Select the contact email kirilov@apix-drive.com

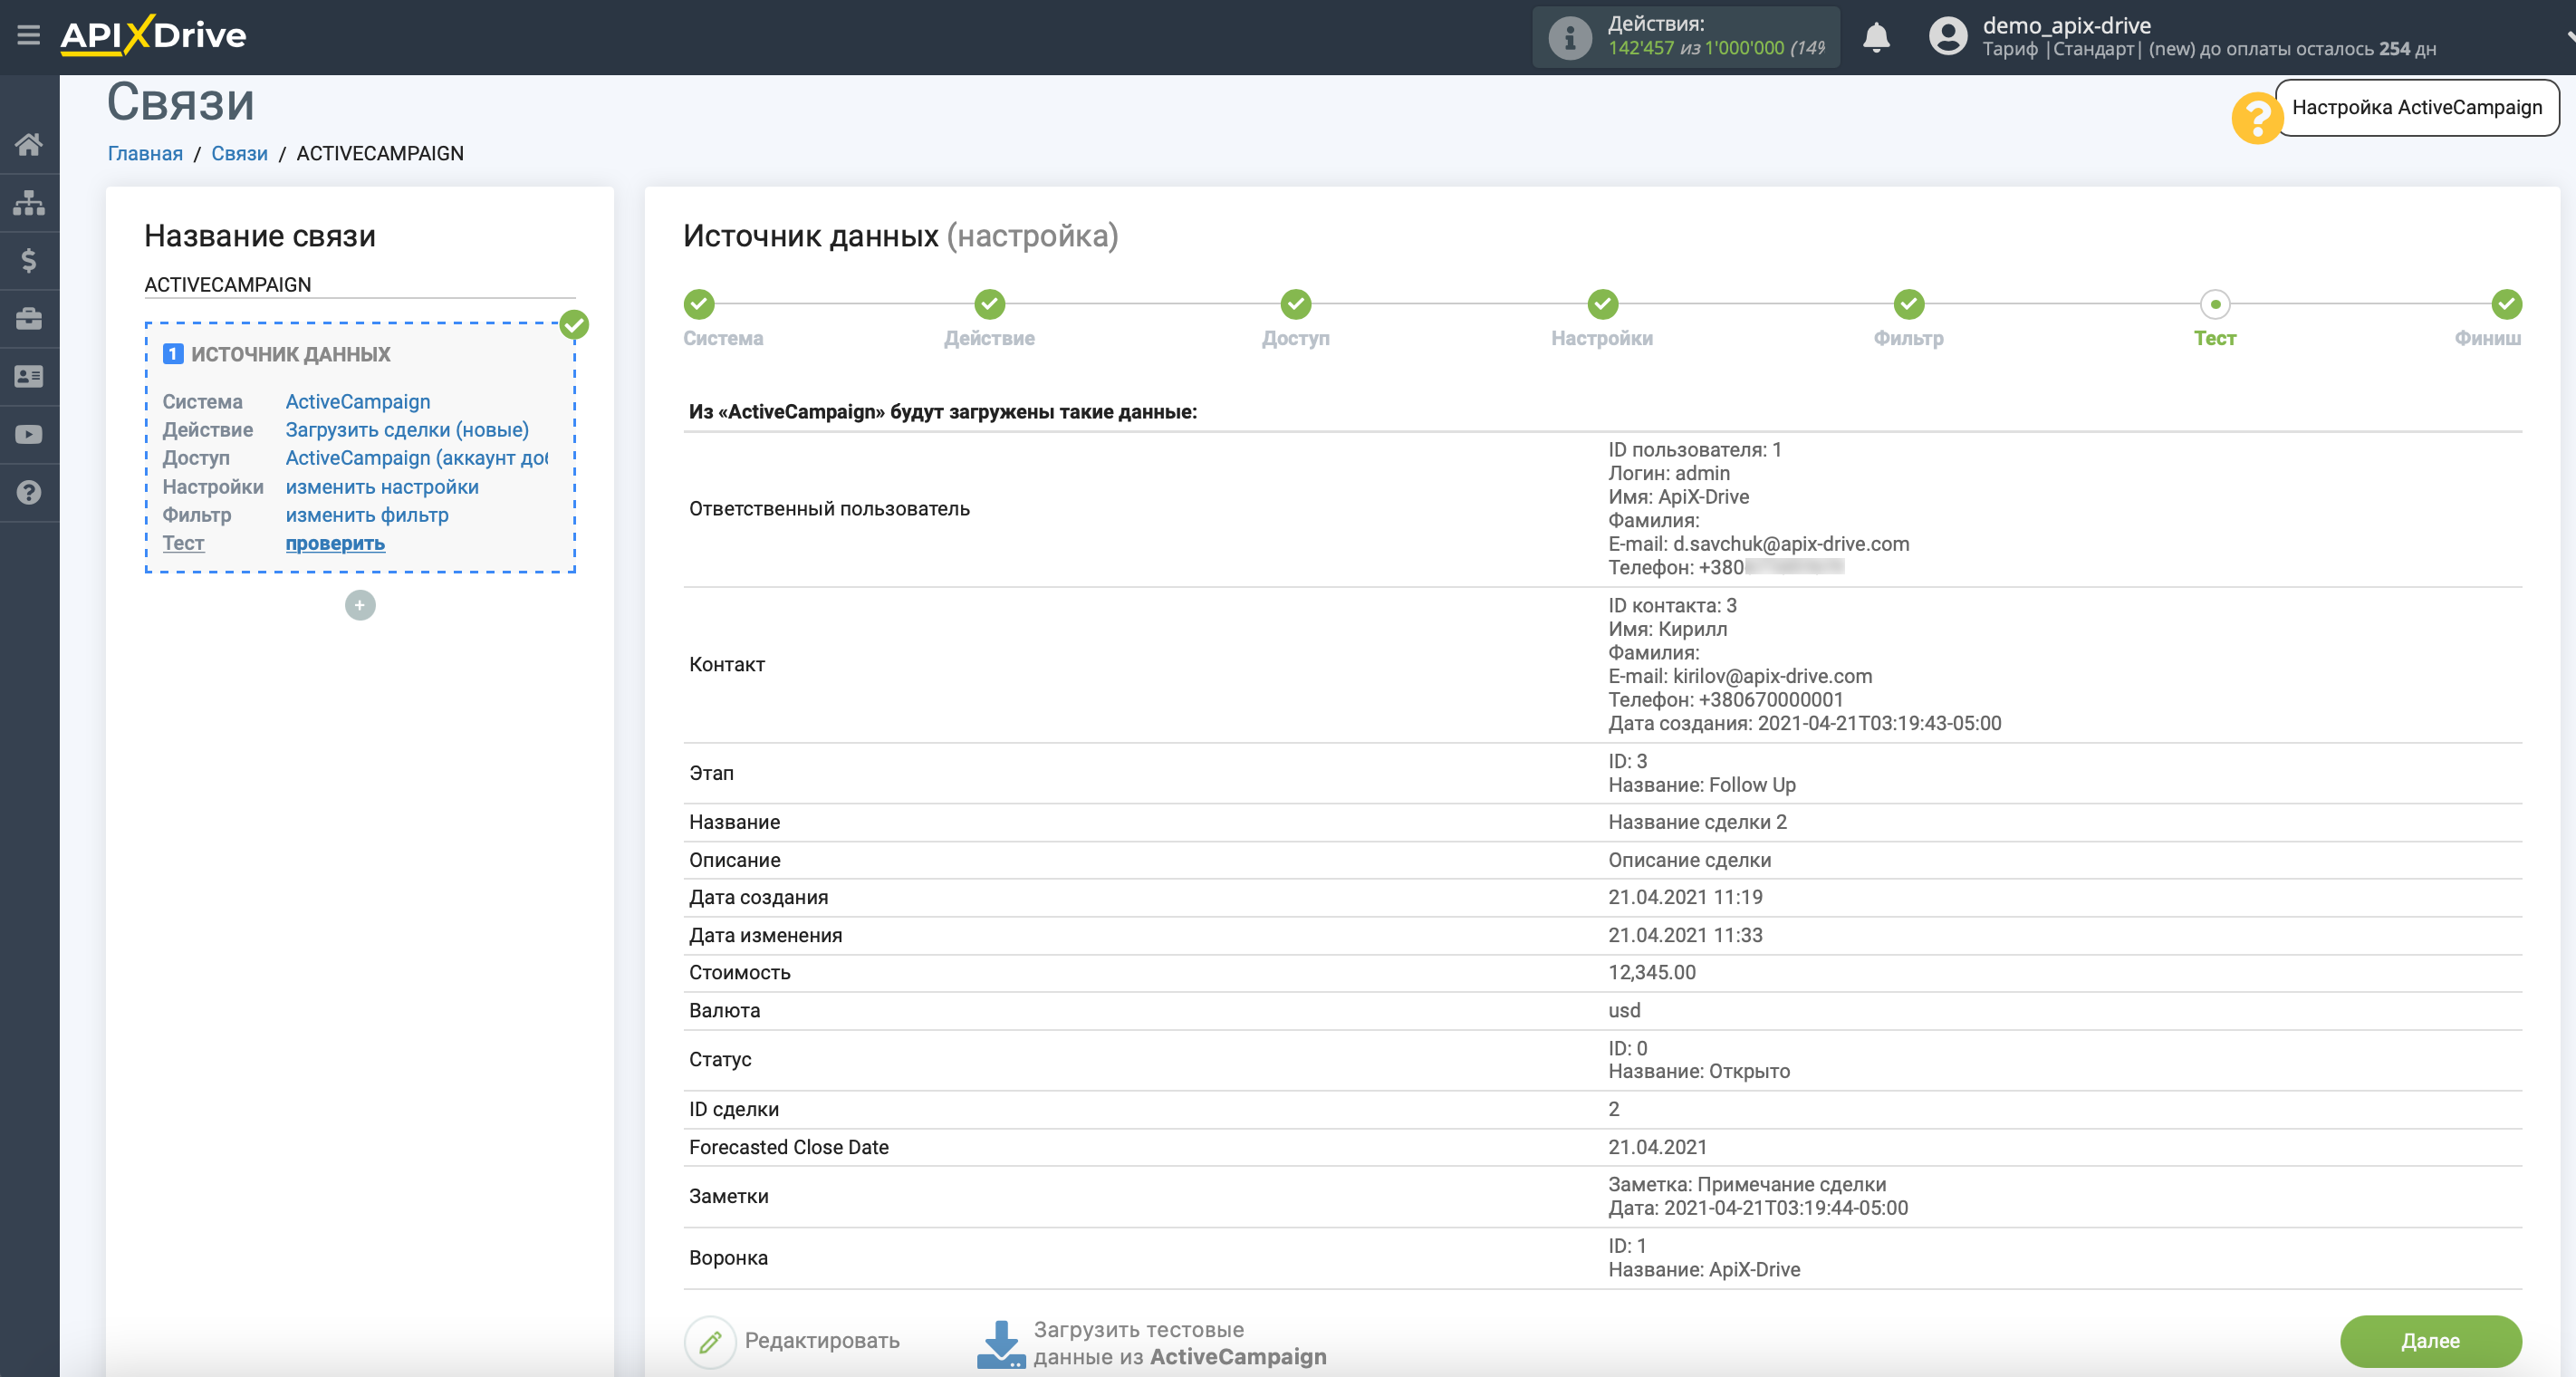click(1772, 676)
